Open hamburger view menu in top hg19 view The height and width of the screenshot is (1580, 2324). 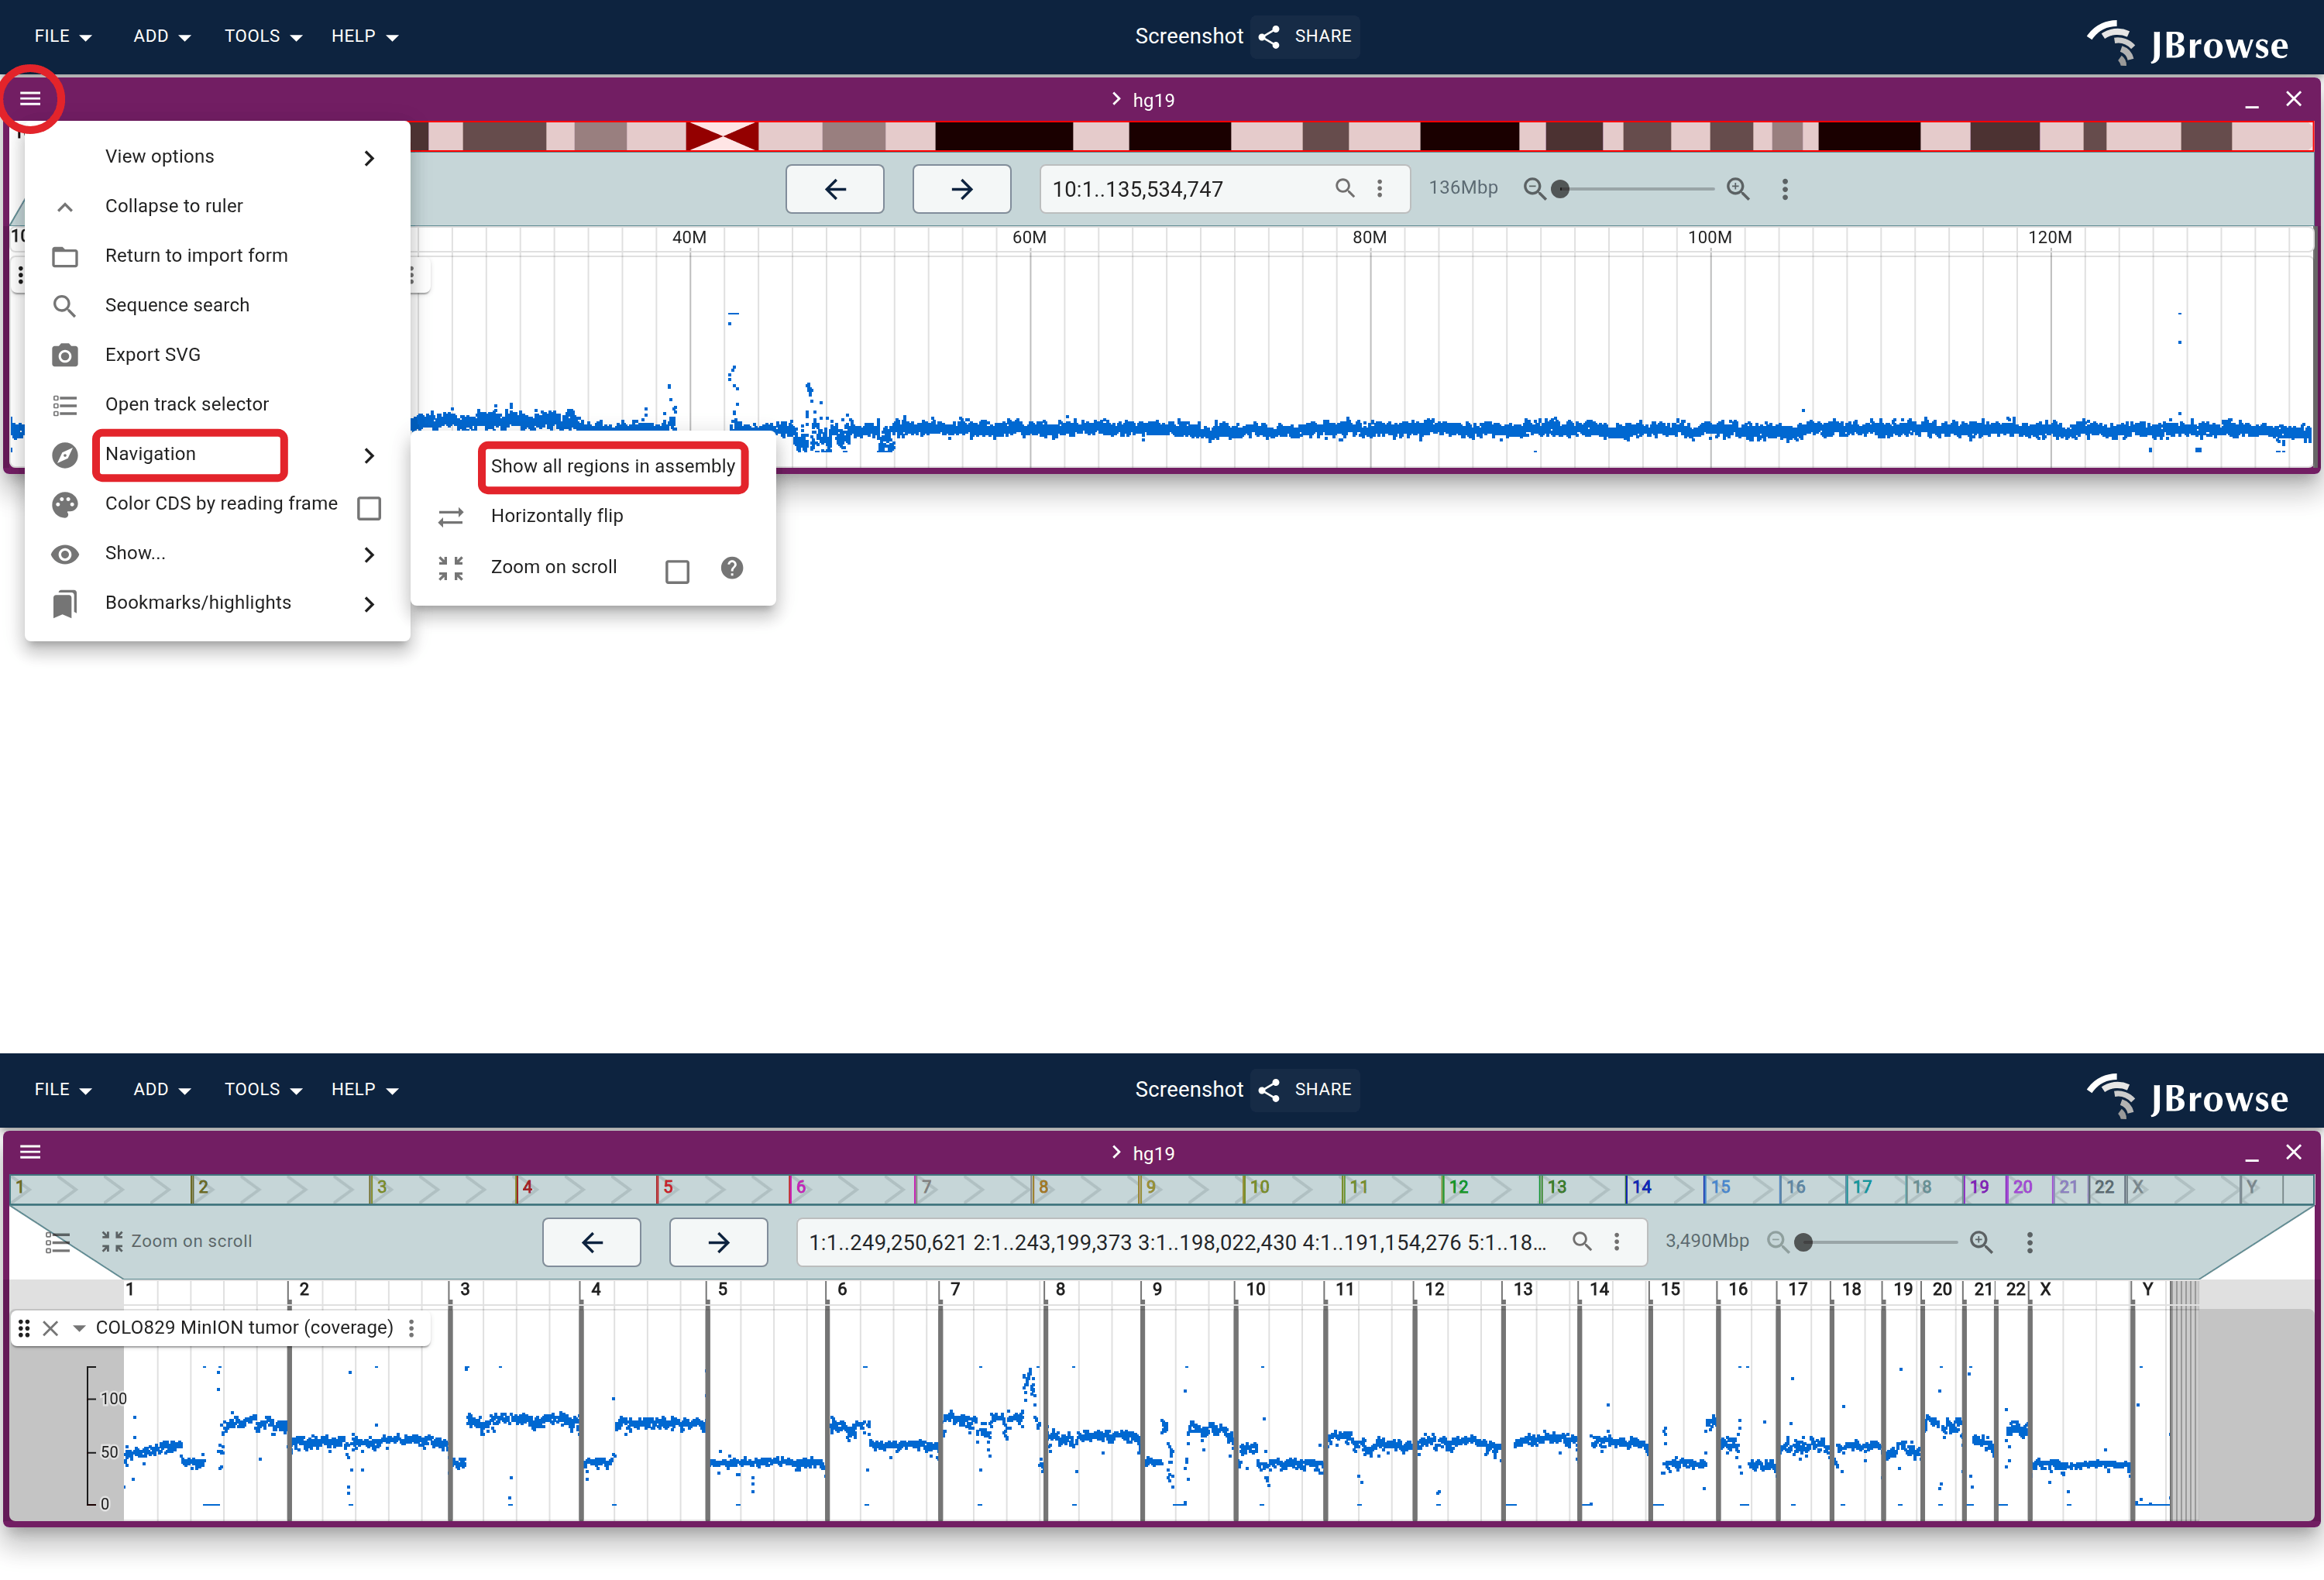30,98
